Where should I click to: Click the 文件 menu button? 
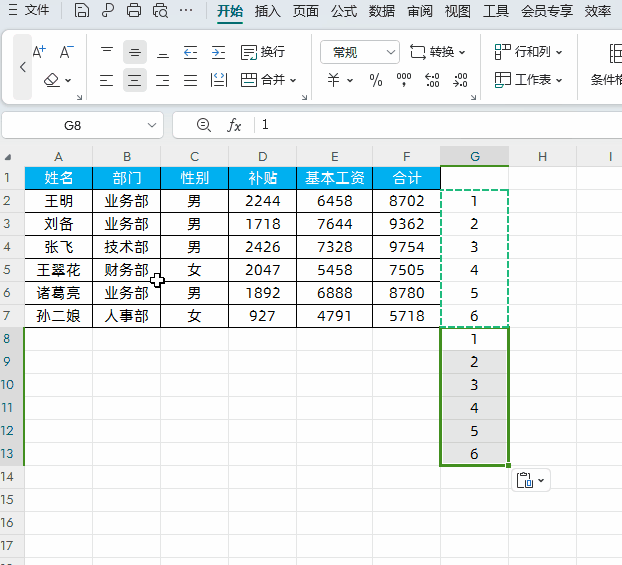point(29,11)
